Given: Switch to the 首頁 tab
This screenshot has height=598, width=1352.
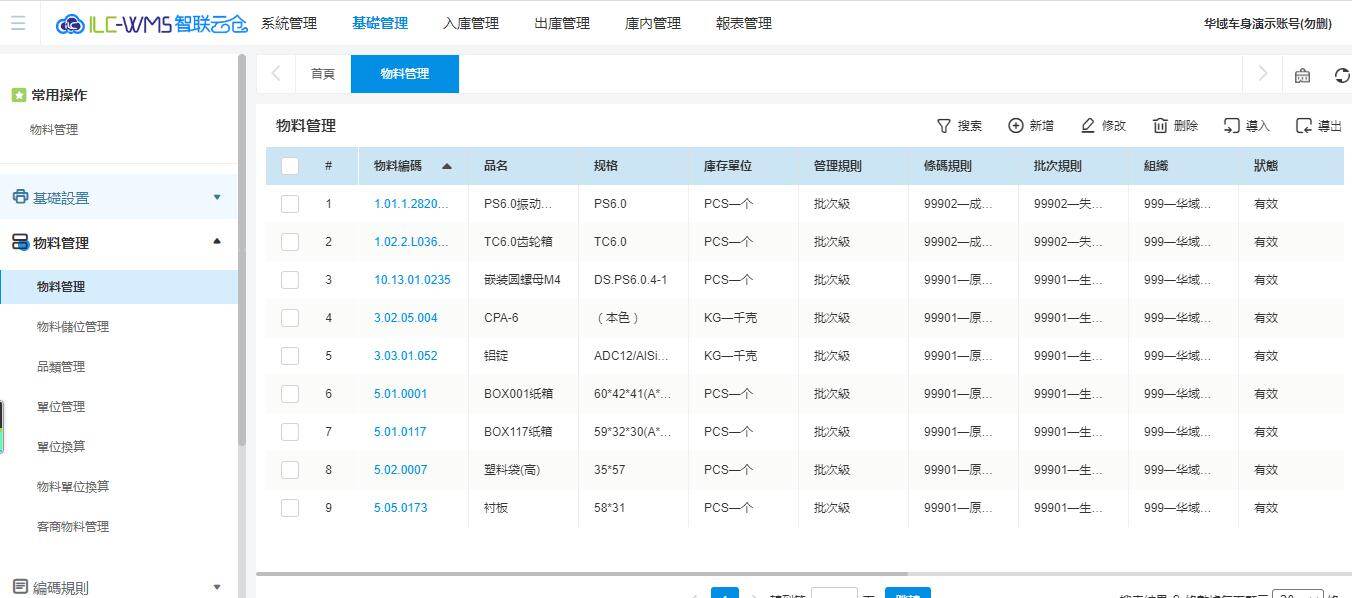Looking at the screenshot, I should [x=322, y=74].
